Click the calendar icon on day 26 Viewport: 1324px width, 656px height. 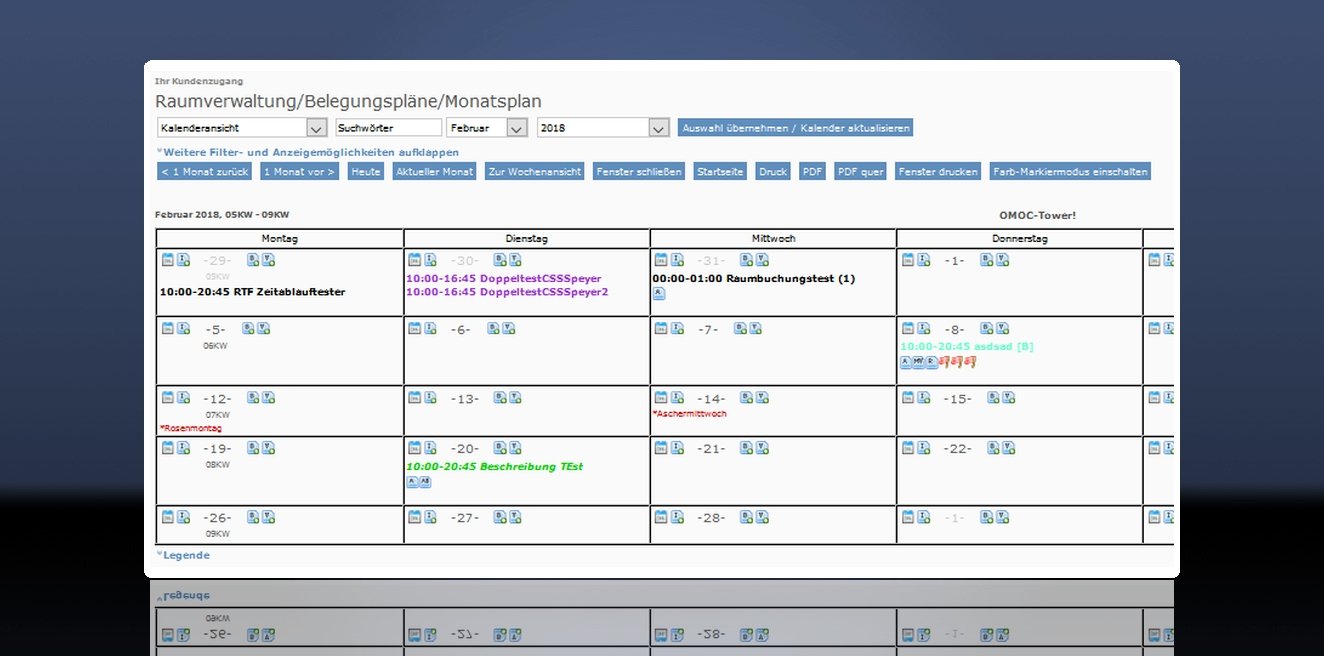coord(168,517)
